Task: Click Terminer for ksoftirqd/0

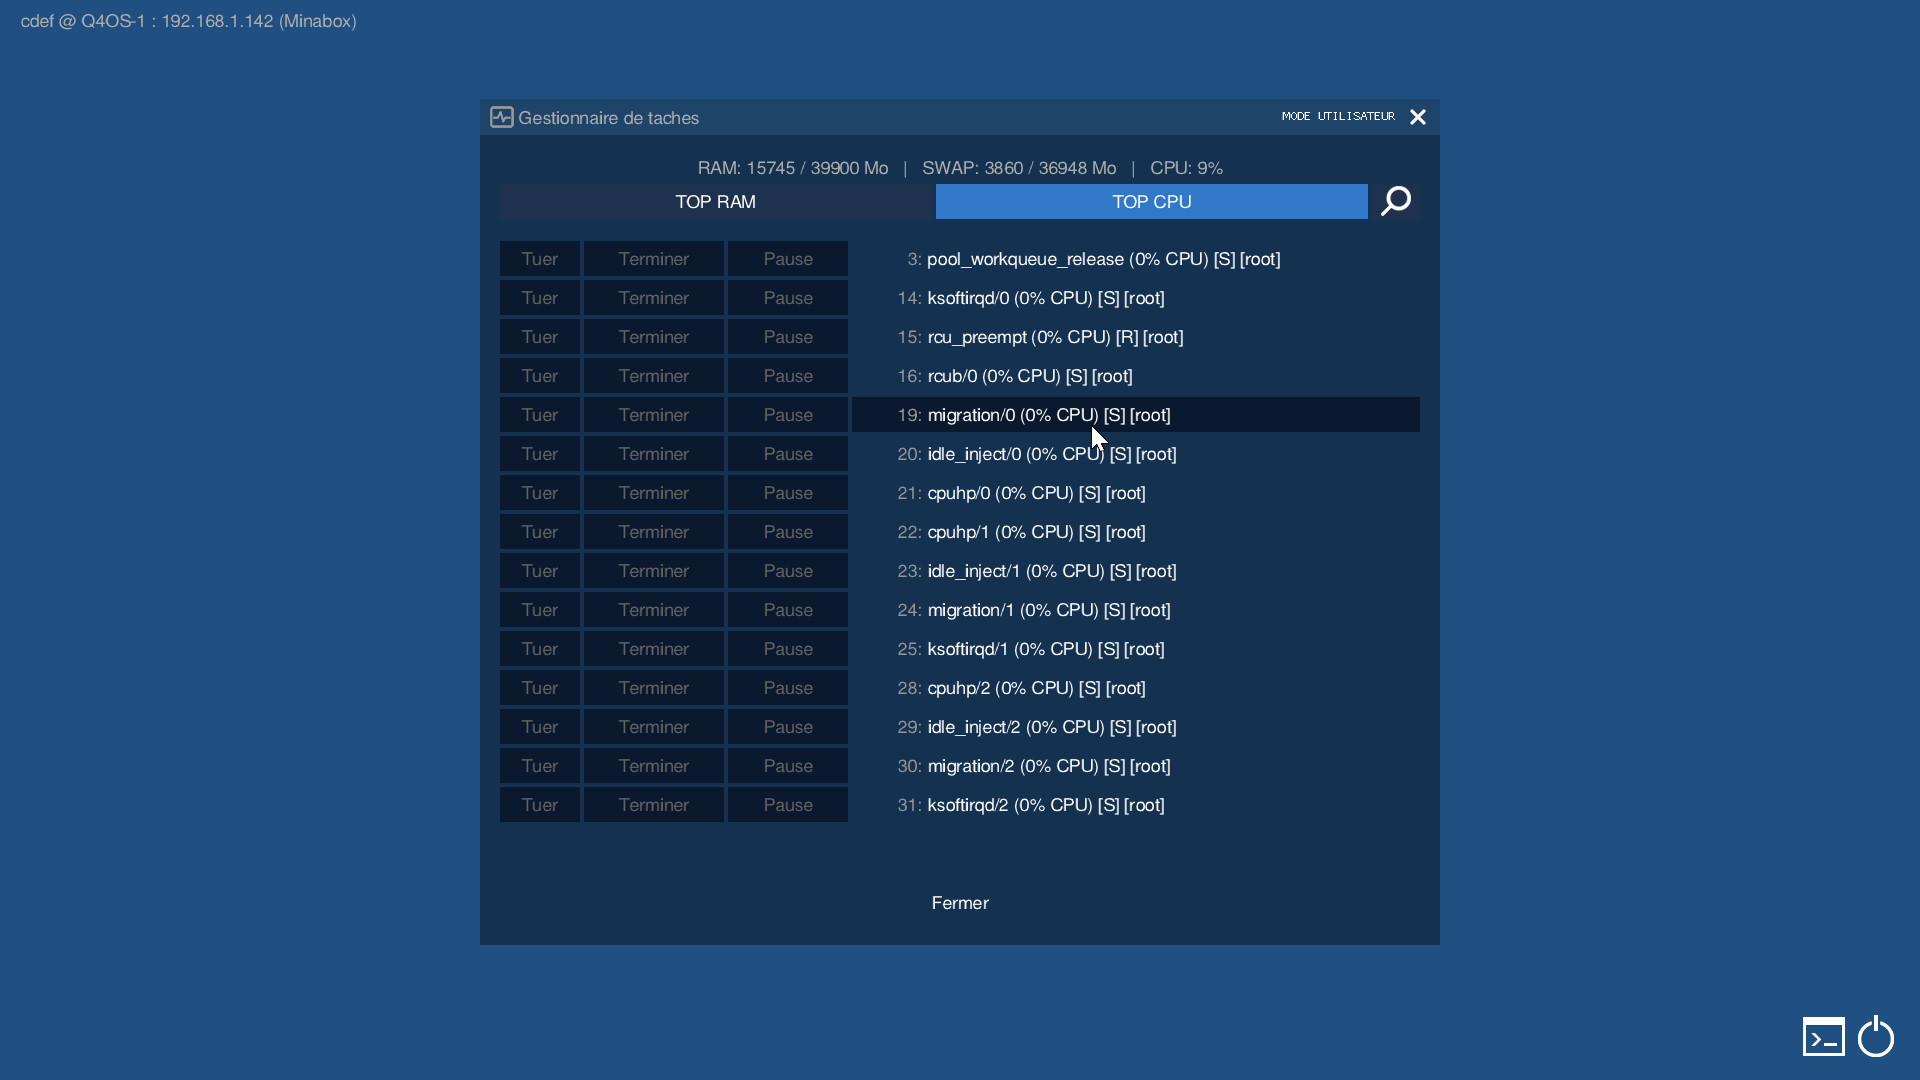Action: pos(654,298)
